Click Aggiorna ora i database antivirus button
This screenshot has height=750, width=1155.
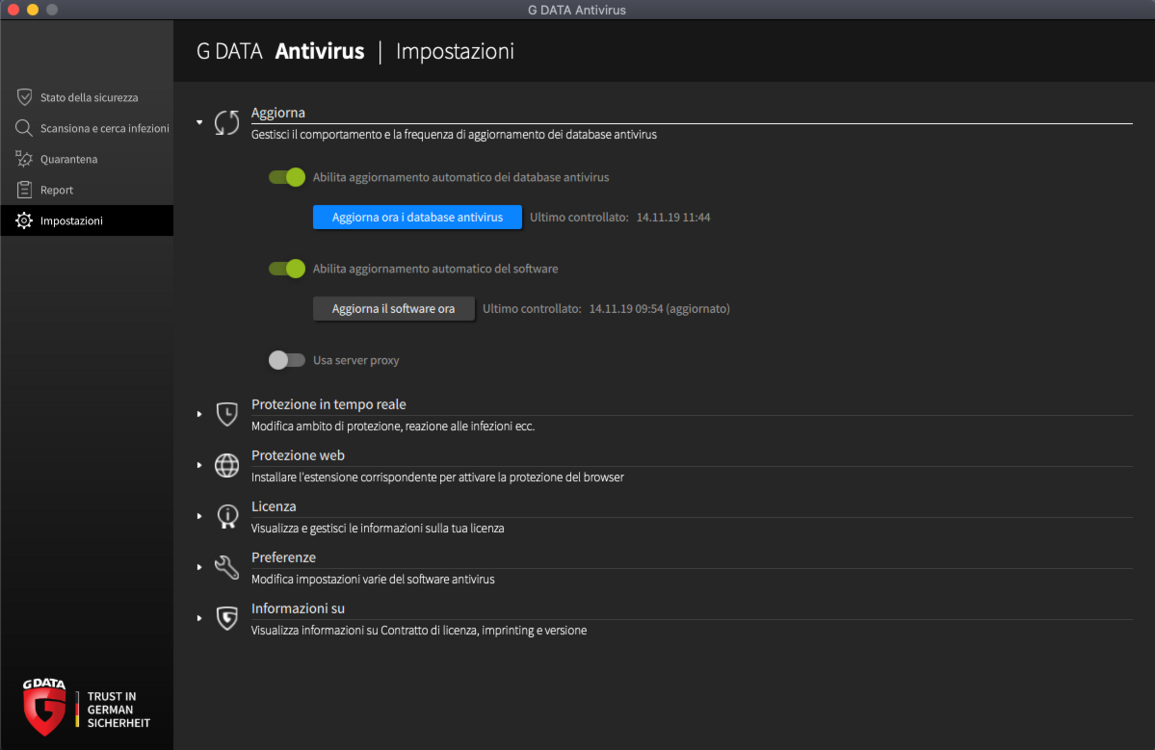pyautogui.click(x=417, y=217)
